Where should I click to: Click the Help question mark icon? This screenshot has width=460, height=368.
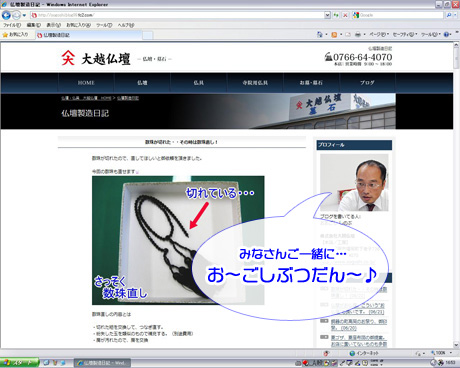tap(446, 34)
